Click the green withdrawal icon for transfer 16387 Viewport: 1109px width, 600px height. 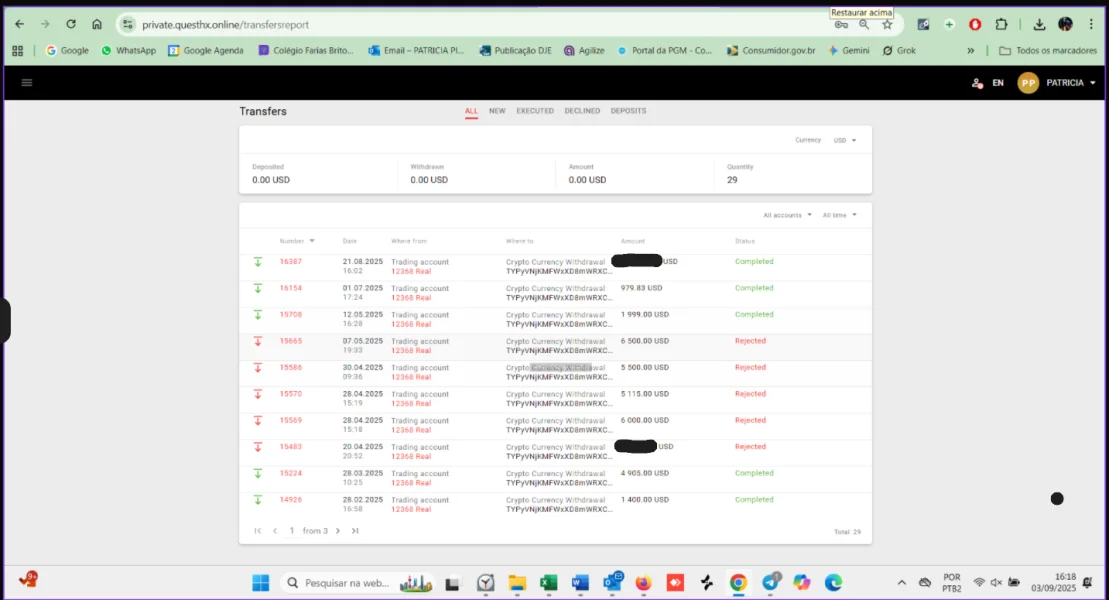[258, 262]
